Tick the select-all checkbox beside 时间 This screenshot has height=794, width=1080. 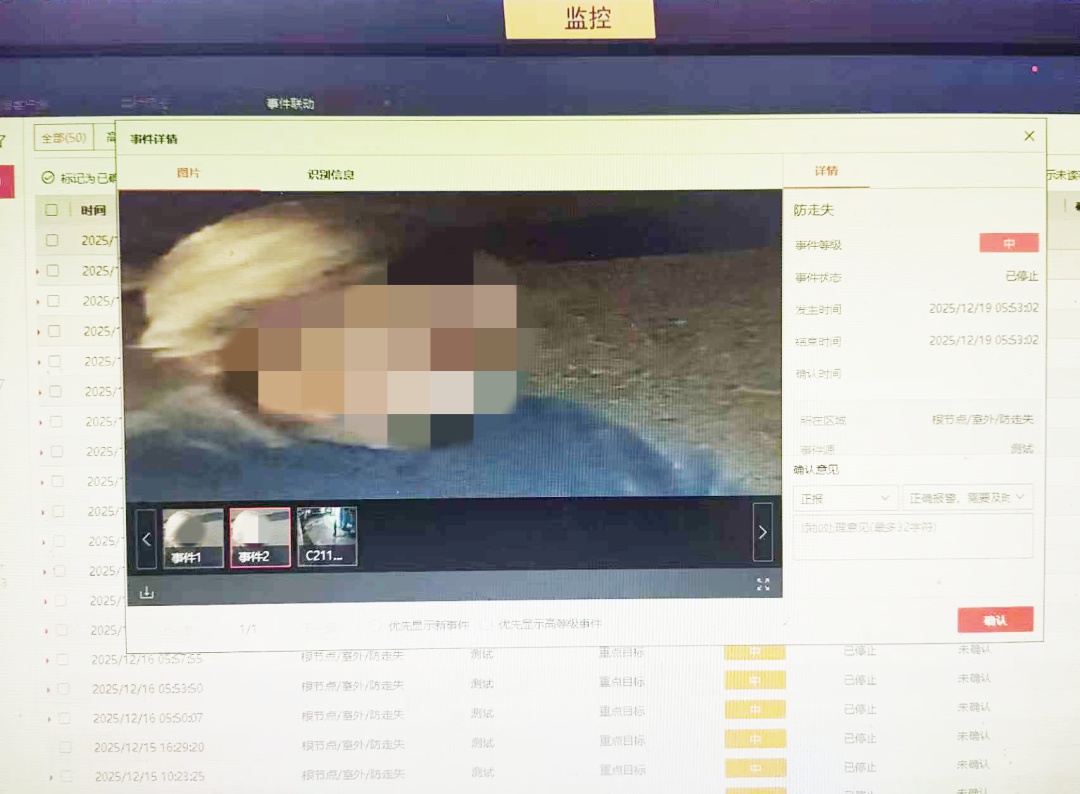52,210
